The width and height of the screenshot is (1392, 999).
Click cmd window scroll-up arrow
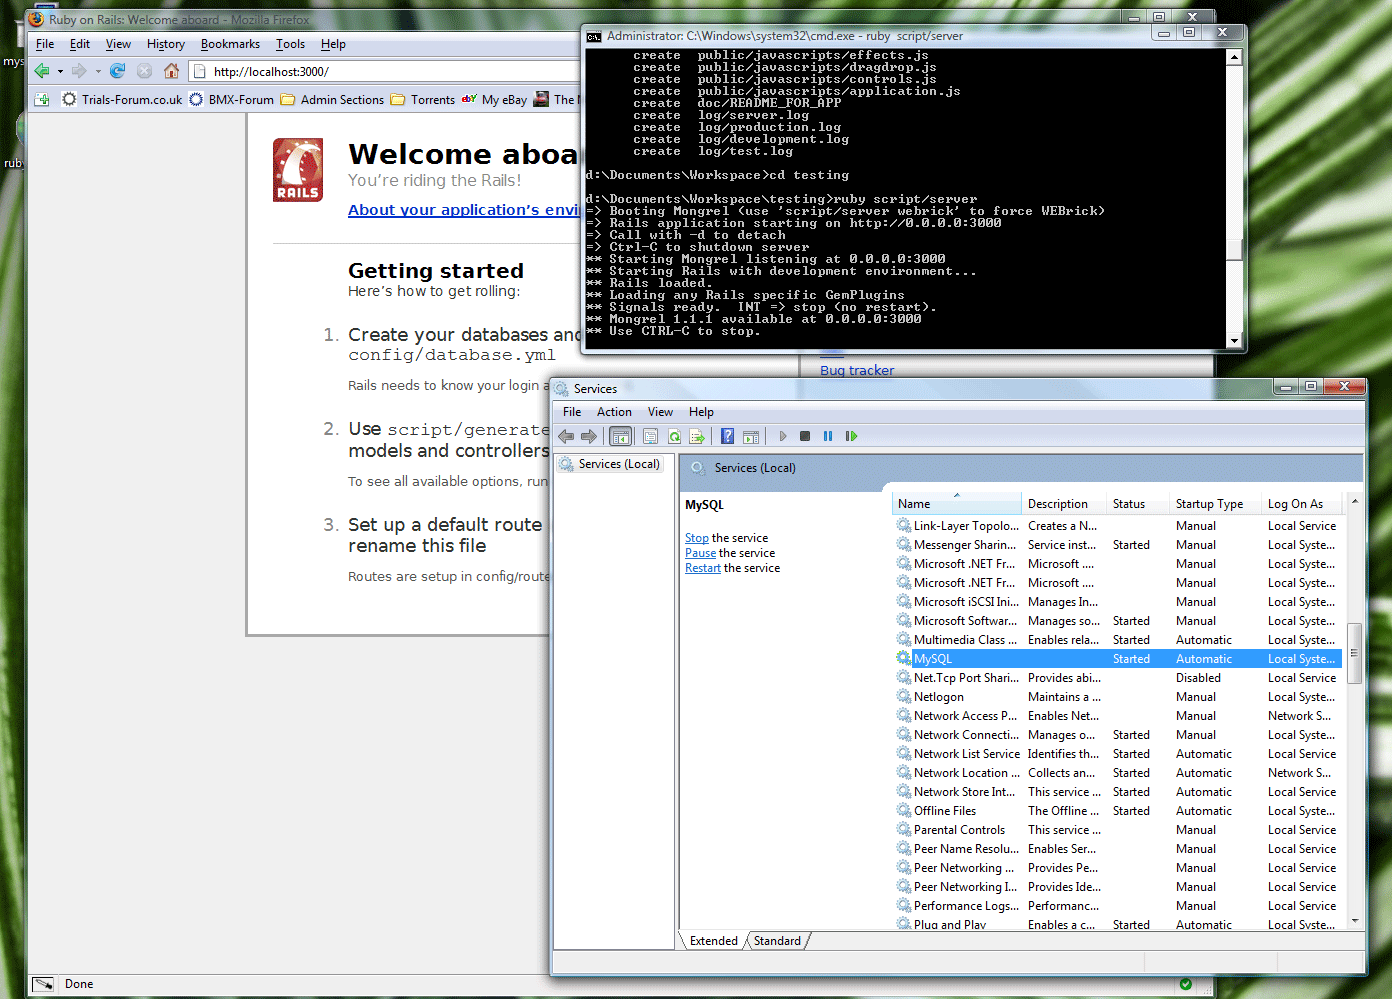(1234, 58)
